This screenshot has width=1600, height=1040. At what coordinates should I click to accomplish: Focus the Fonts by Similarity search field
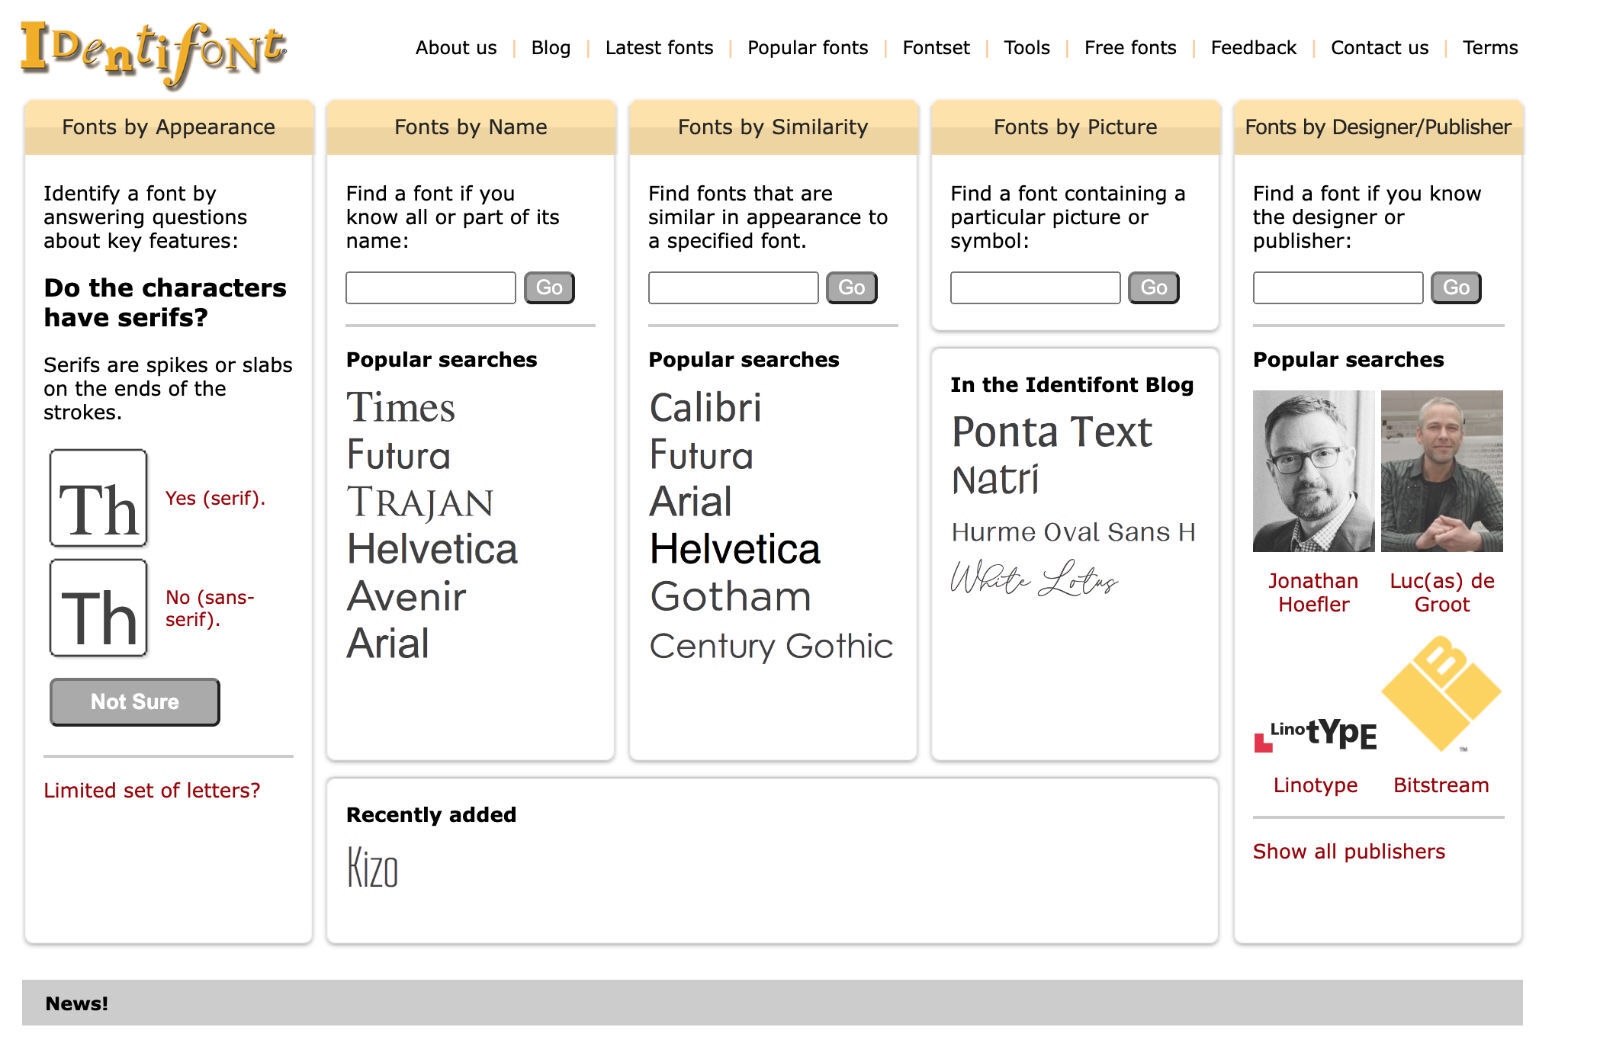733,288
